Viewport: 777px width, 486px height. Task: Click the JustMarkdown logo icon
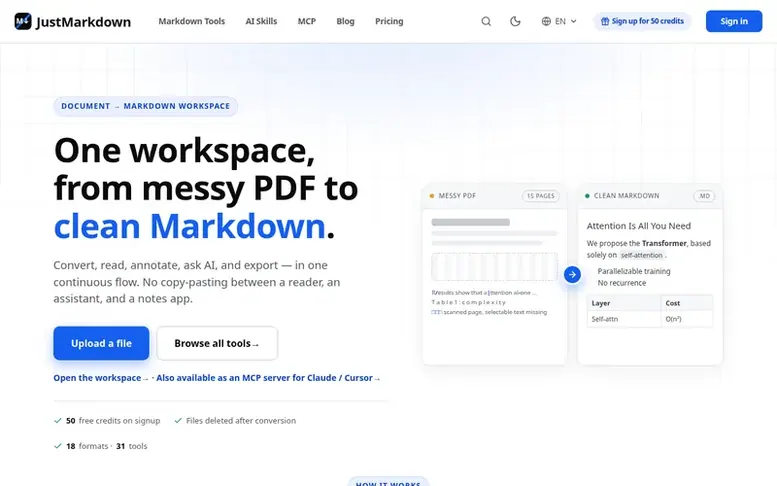(23, 21)
